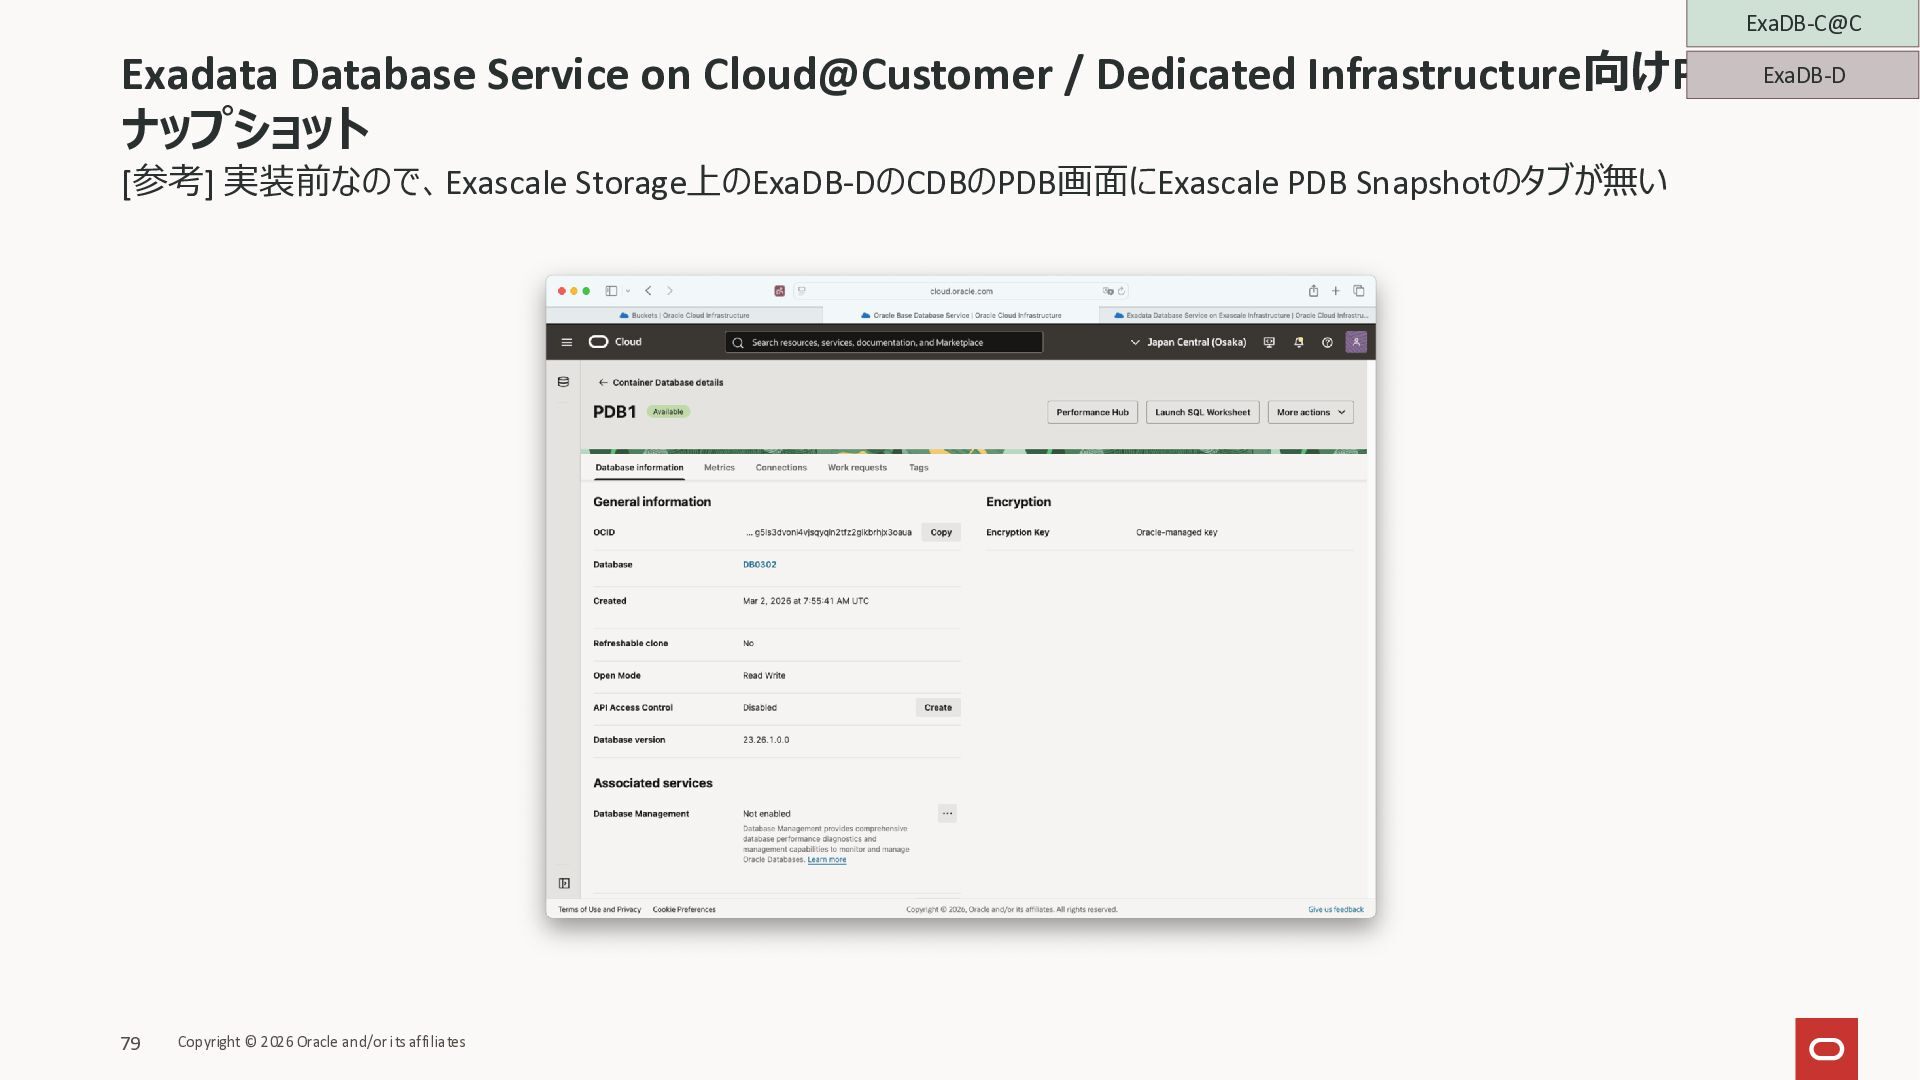Open the Japan Central (Osaka) region selector
The image size is (1920, 1080).
click(1188, 342)
